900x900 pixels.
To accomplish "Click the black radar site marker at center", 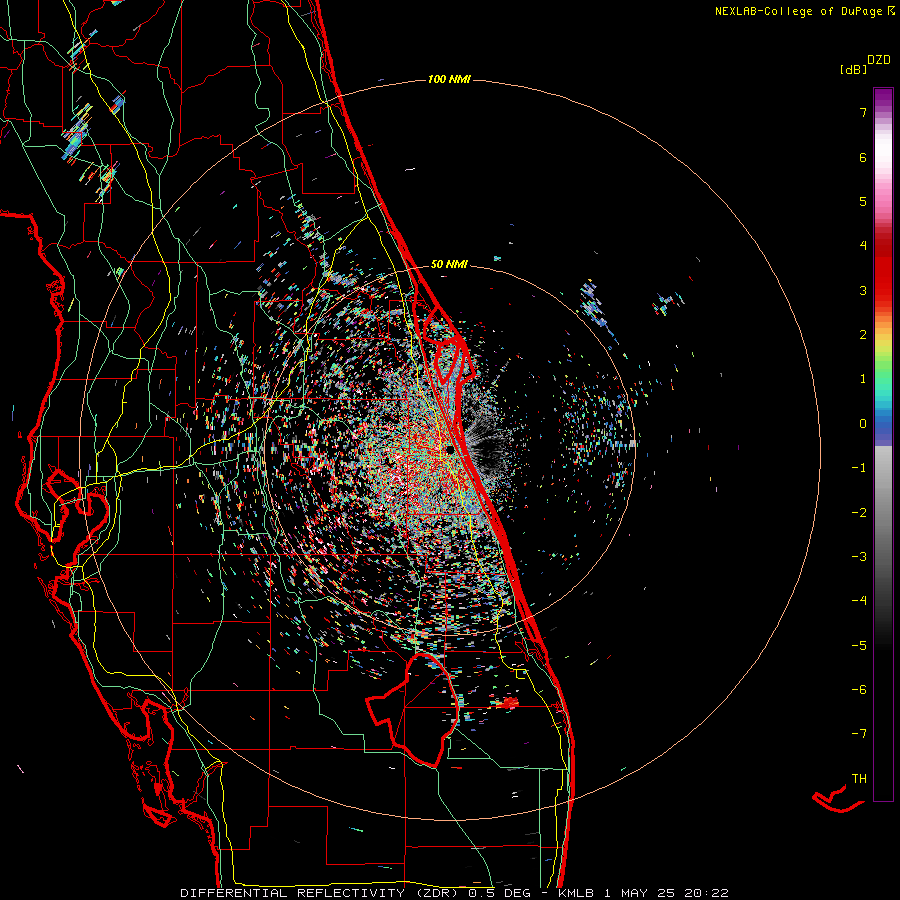I will (450, 449).
